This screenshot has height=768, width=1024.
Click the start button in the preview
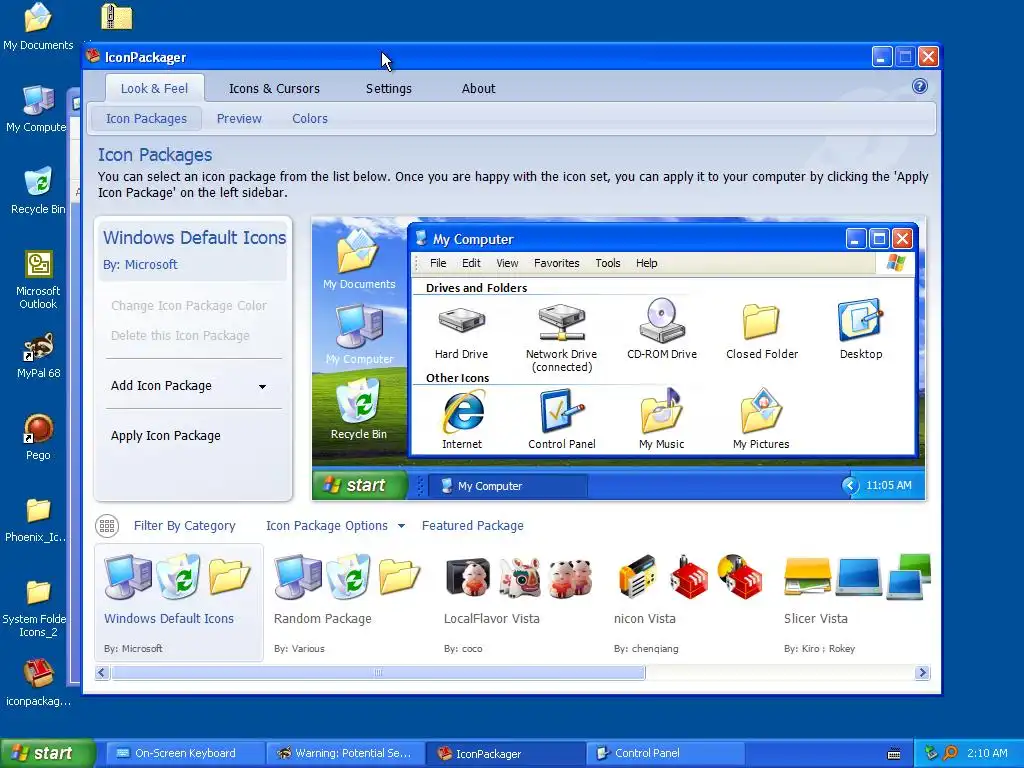359,485
